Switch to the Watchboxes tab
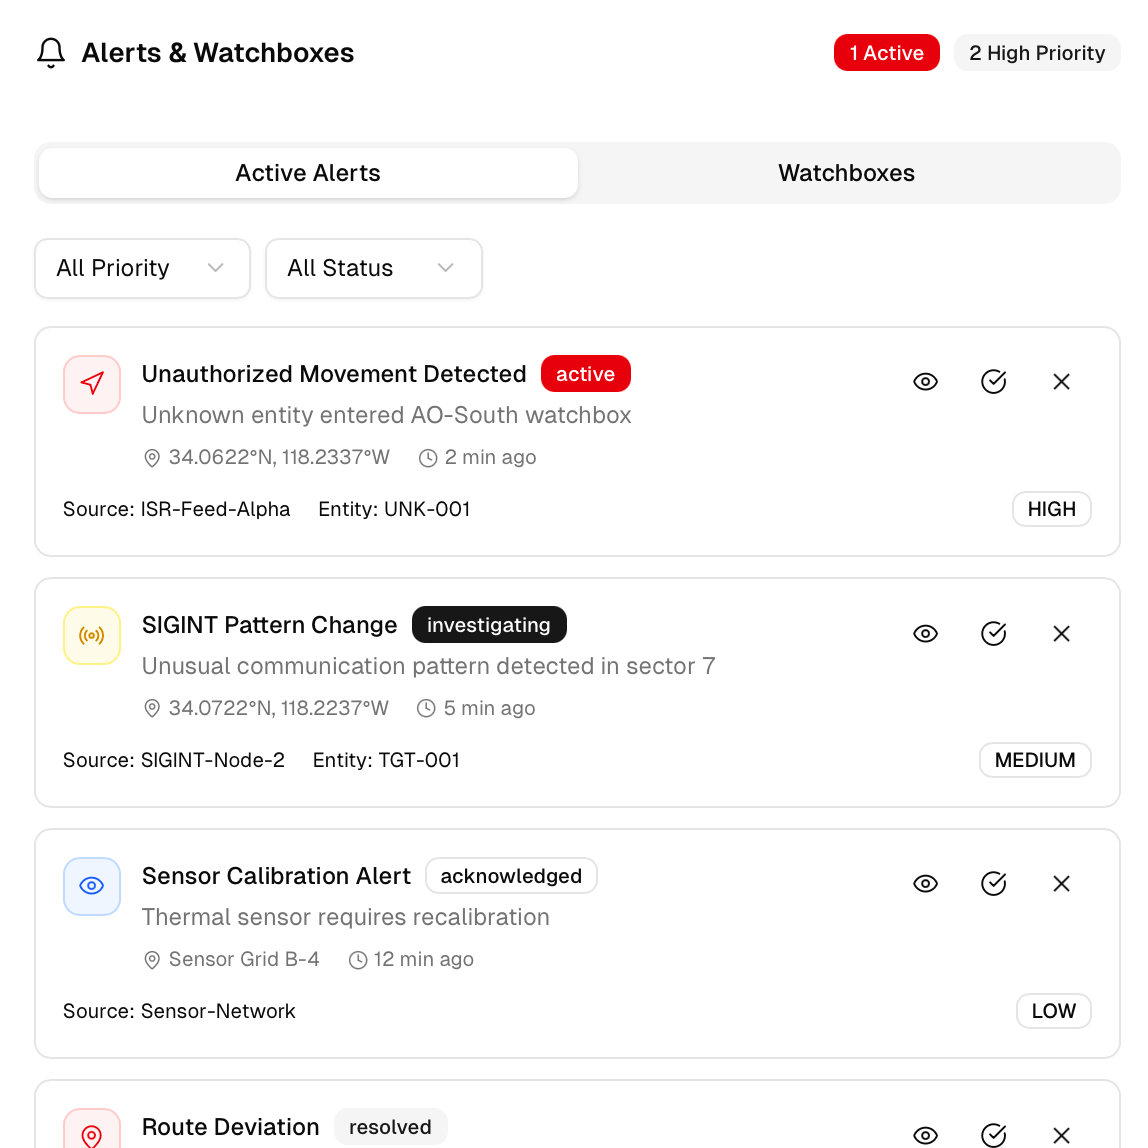 point(846,173)
